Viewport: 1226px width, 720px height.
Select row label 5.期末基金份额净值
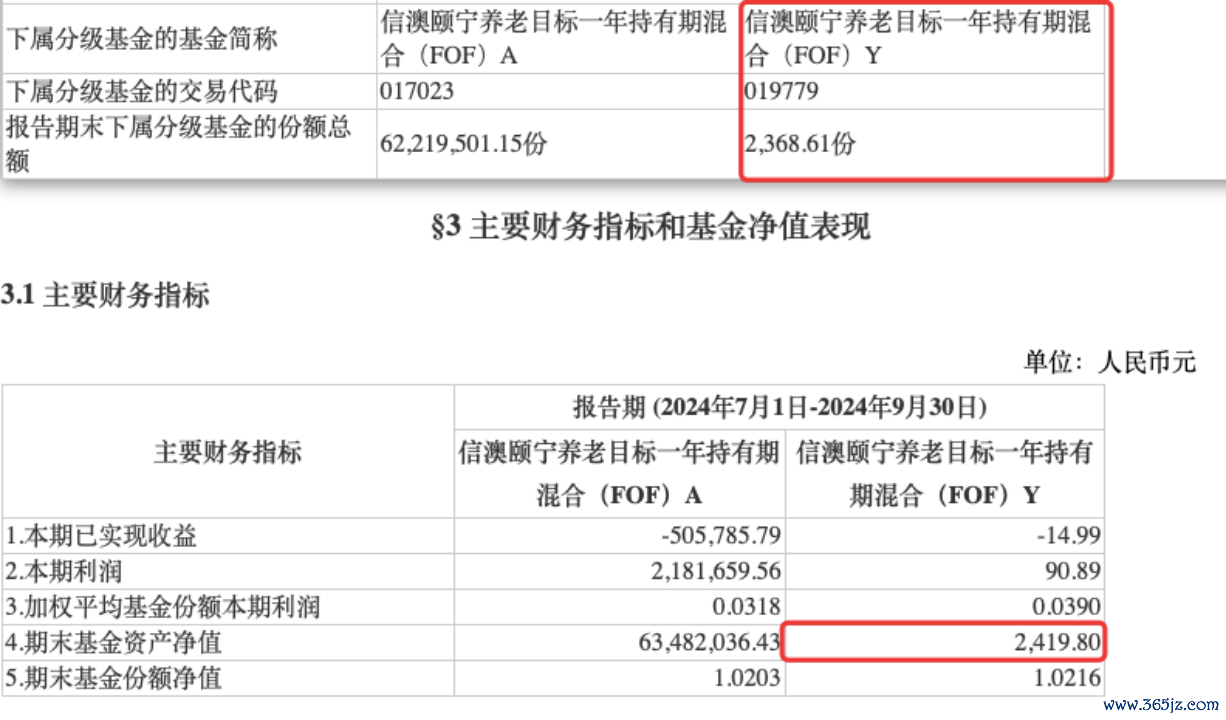(x=114, y=678)
